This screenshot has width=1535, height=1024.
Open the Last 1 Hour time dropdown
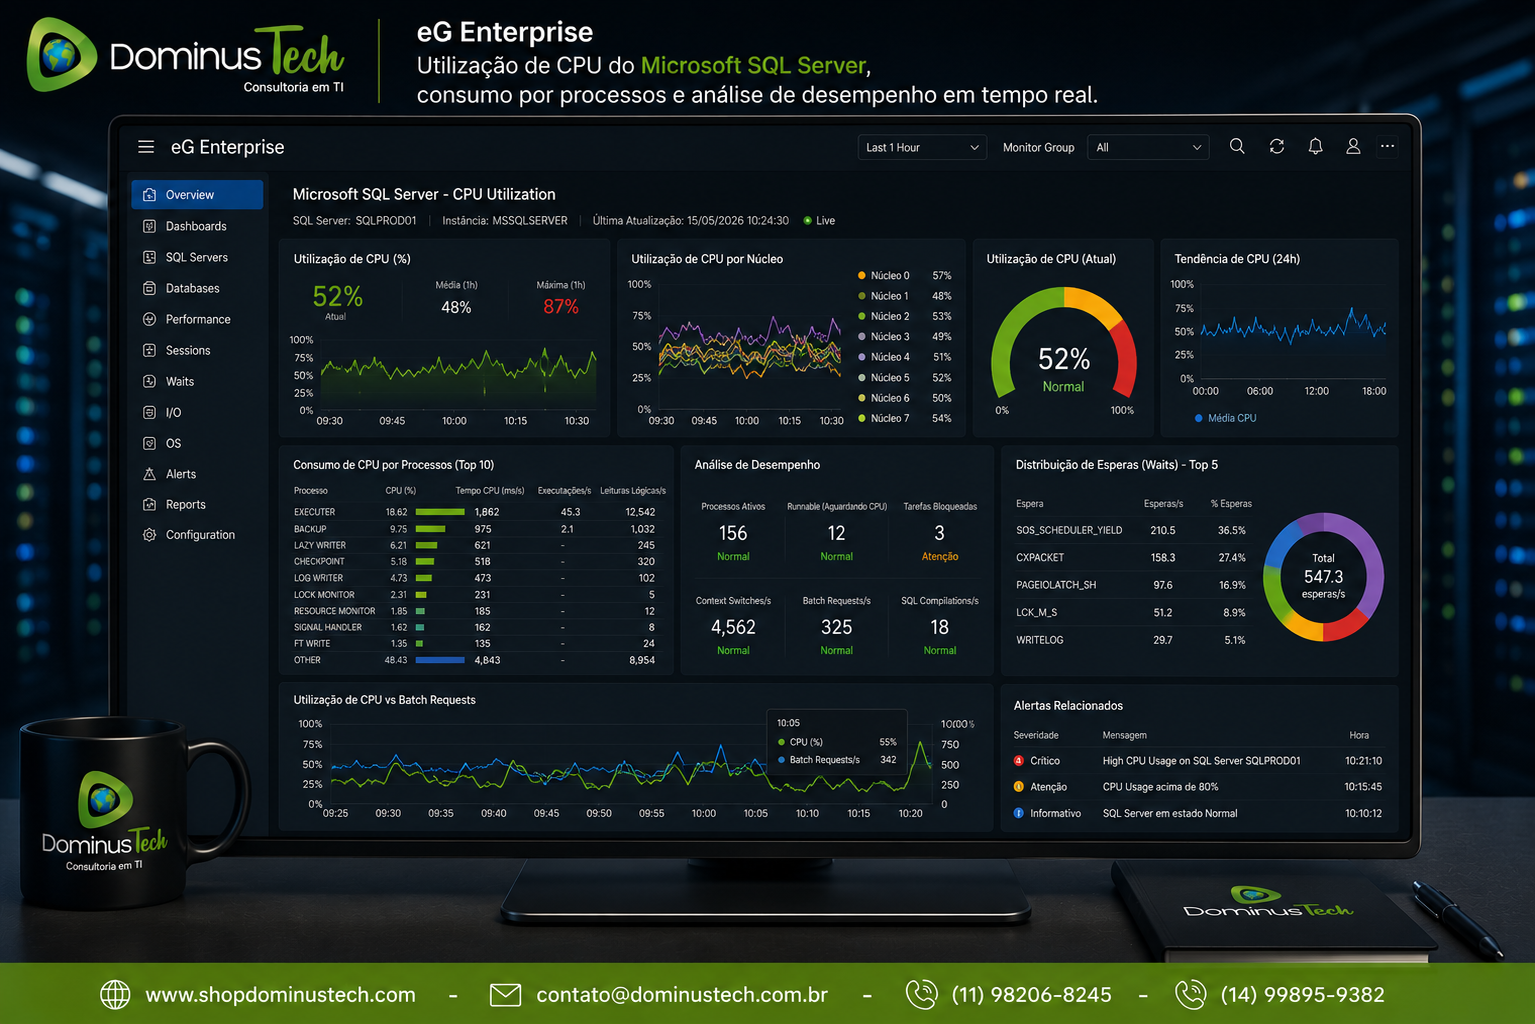922,147
